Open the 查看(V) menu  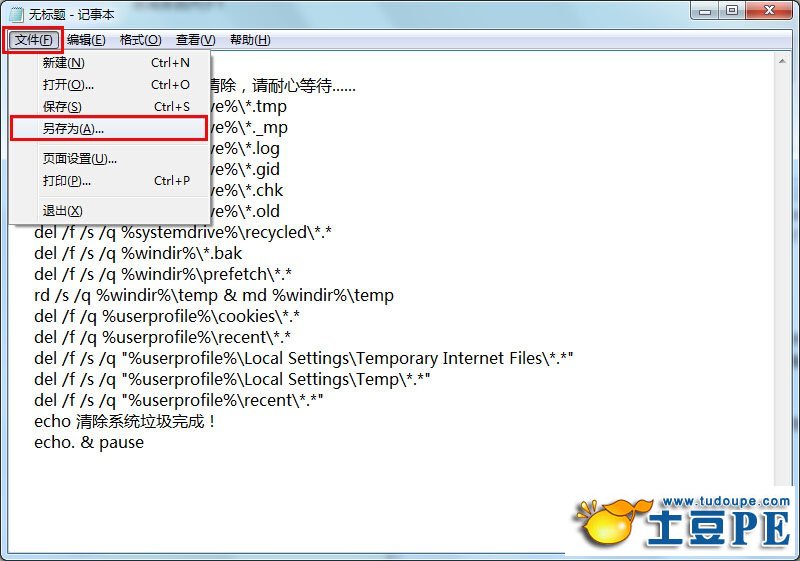click(x=195, y=40)
